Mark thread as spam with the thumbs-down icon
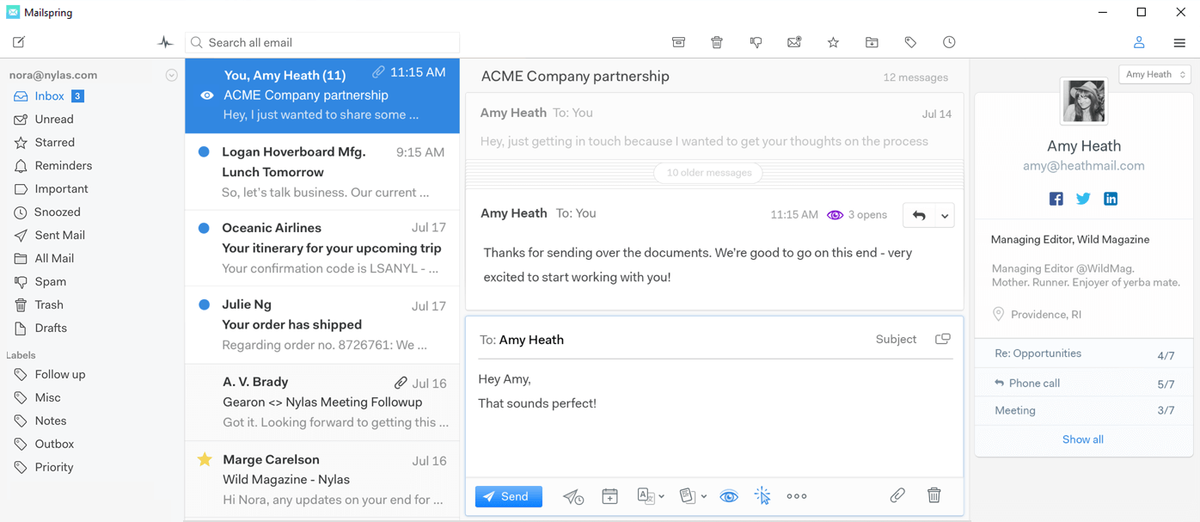The height and width of the screenshot is (522, 1200). 756,42
